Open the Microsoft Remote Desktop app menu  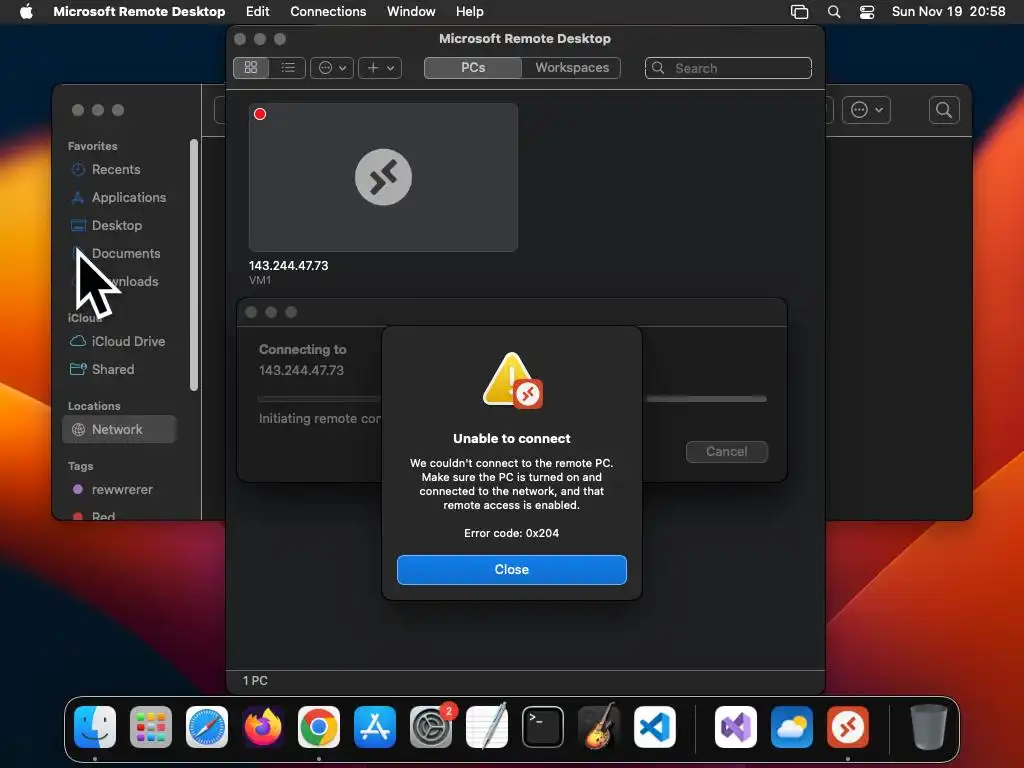pos(139,12)
